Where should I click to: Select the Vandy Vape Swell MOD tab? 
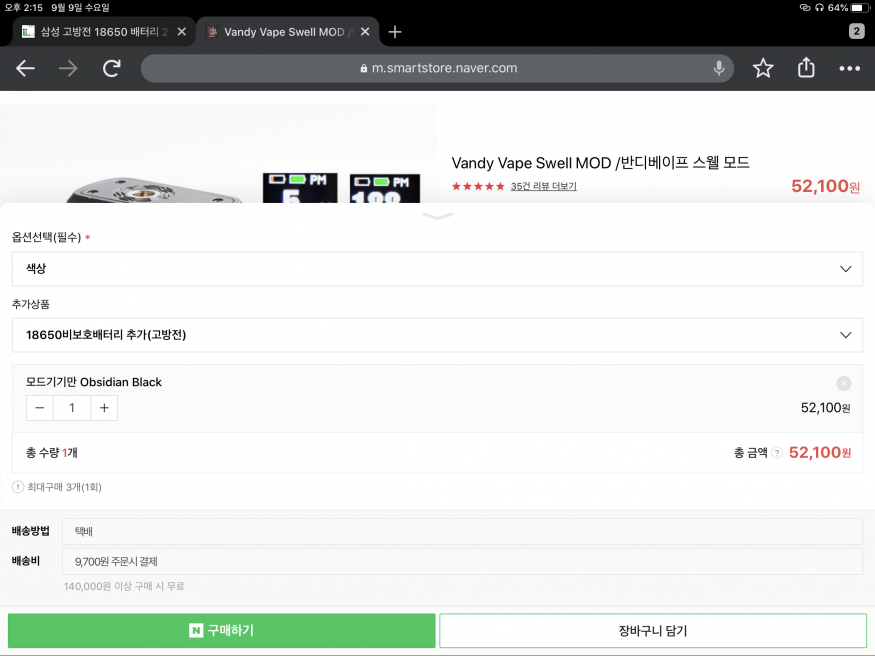coord(287,32)
